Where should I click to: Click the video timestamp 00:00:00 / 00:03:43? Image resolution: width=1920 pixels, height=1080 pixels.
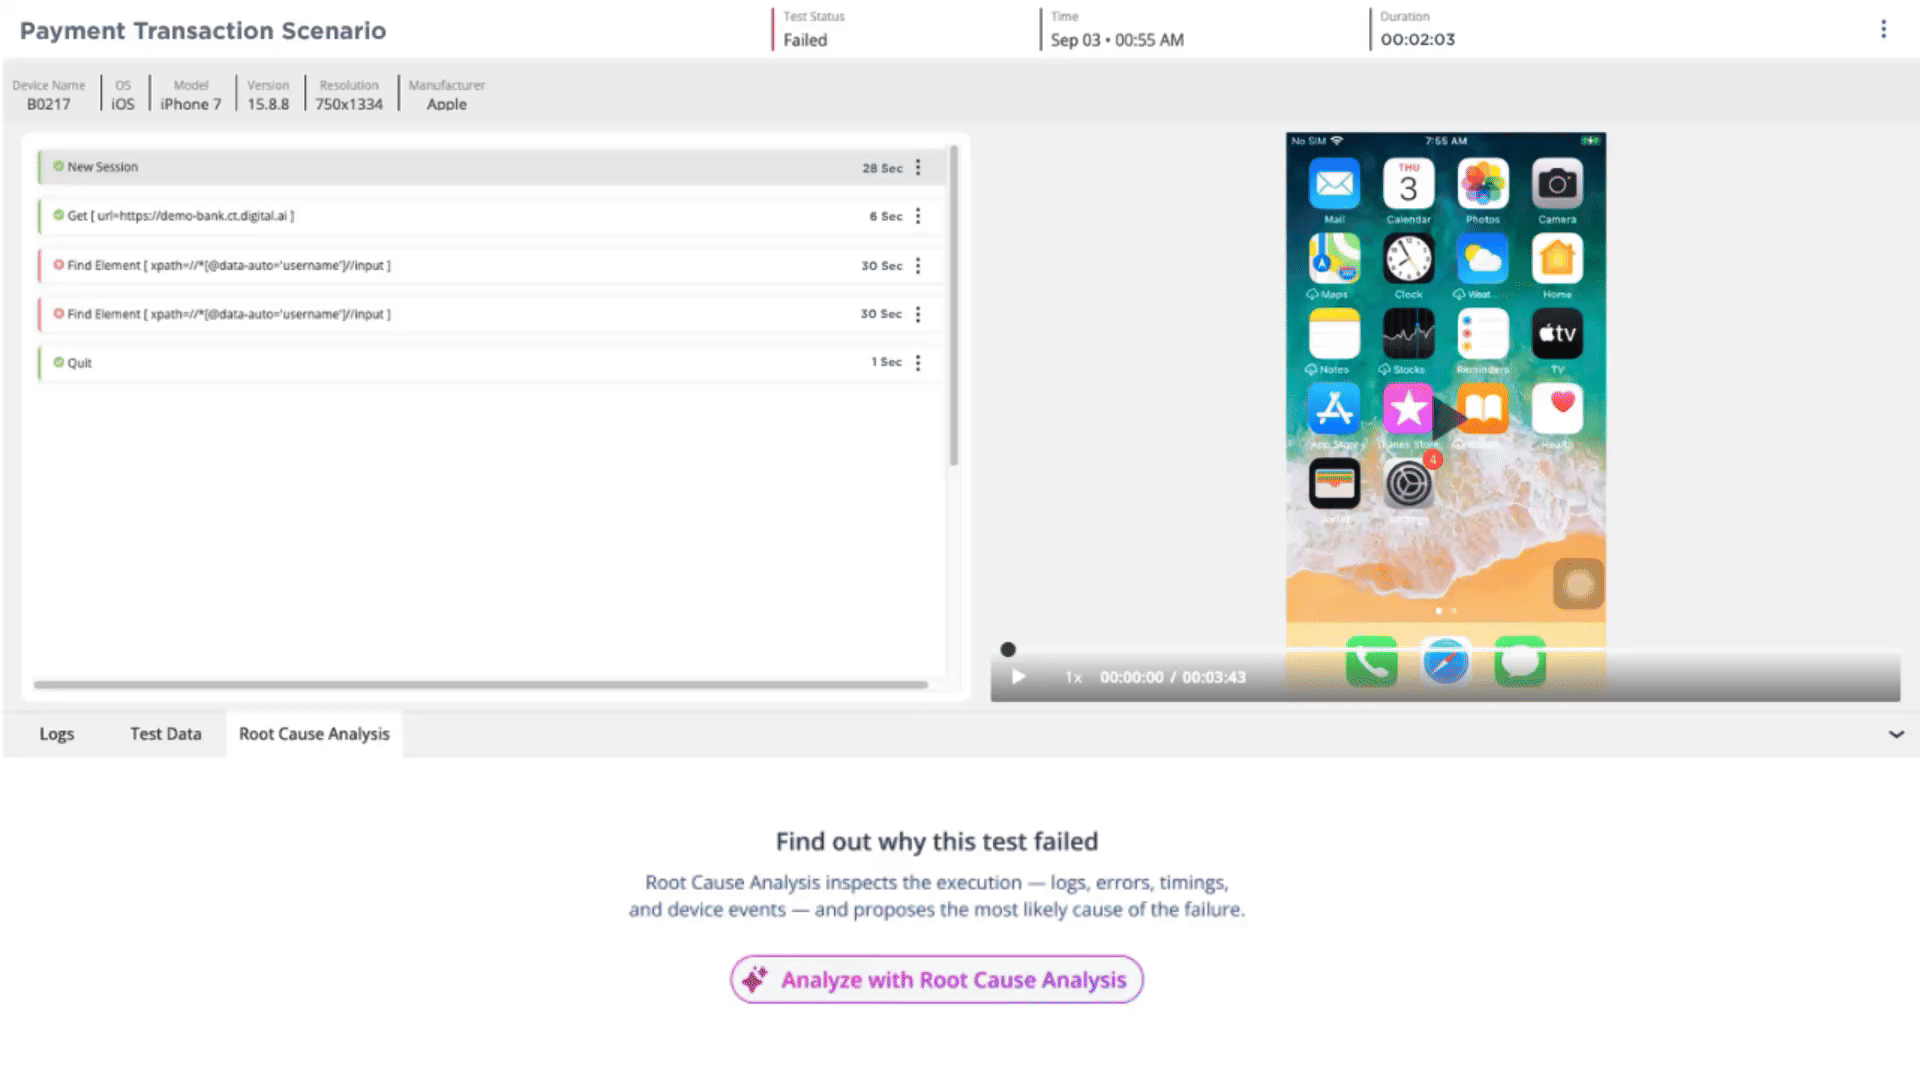pos(1173,677)
